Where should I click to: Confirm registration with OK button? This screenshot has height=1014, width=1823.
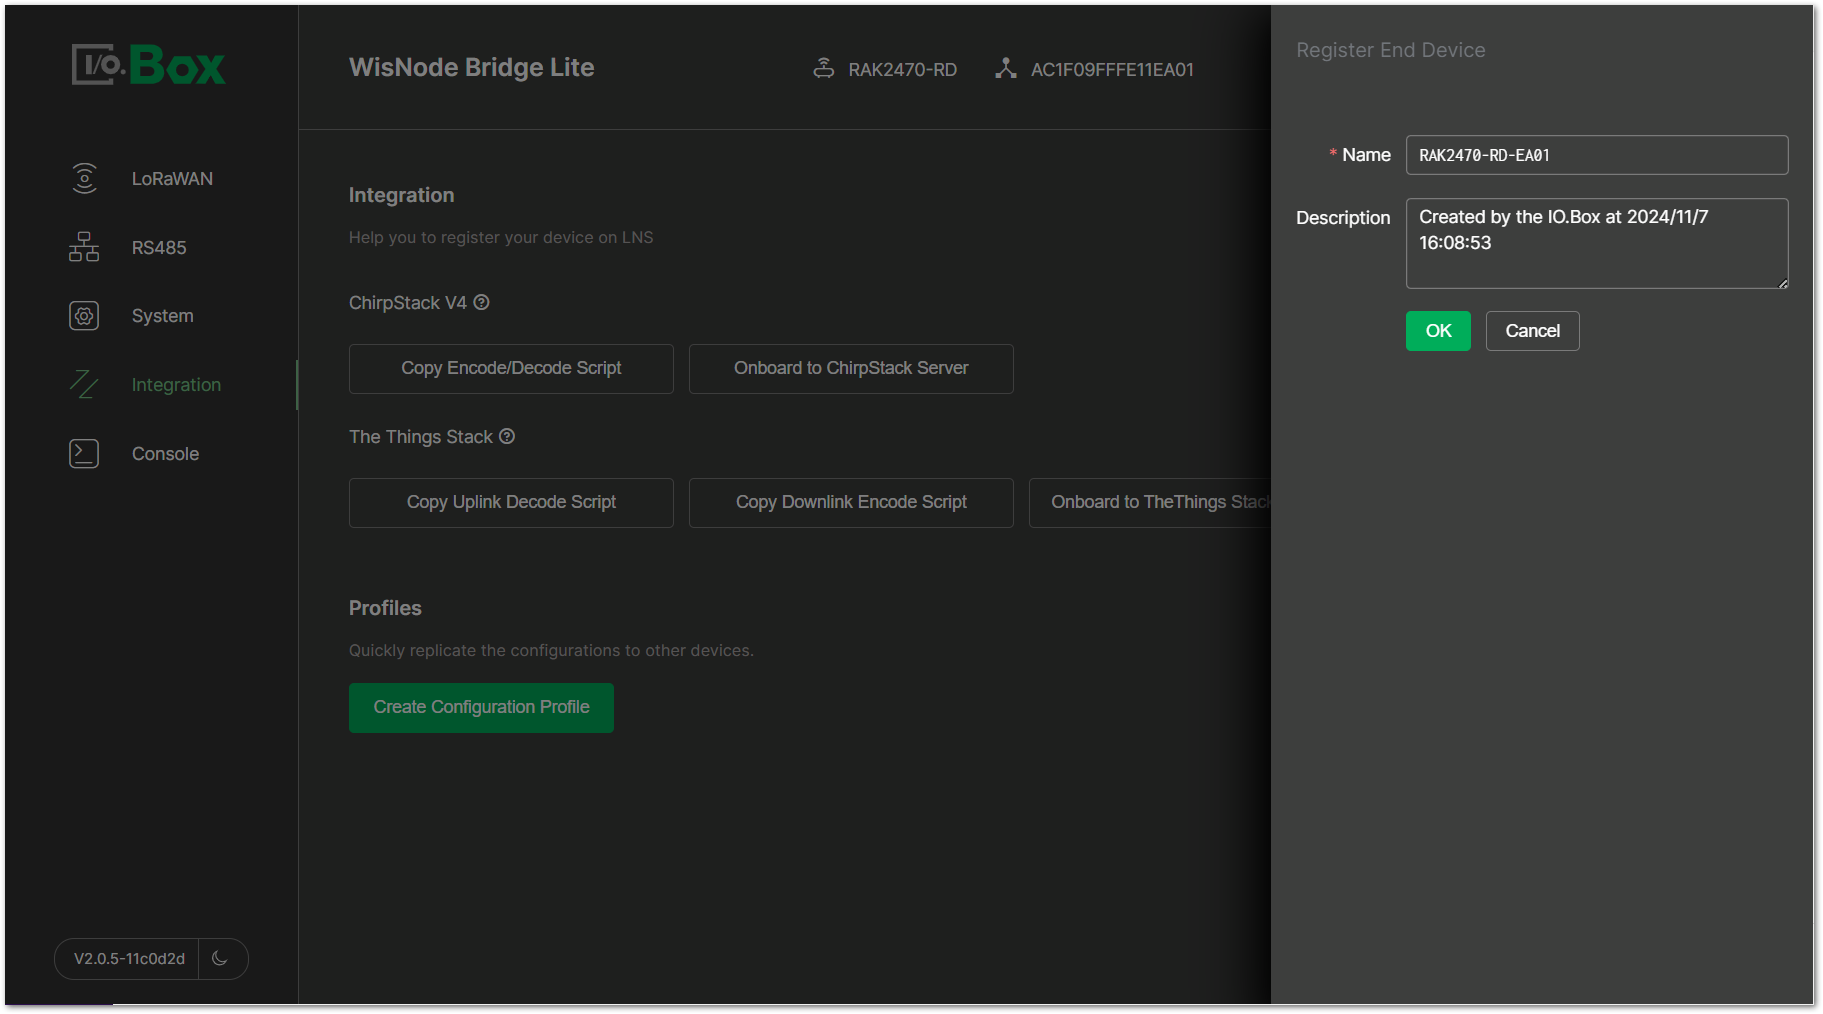coord(1438,331)
